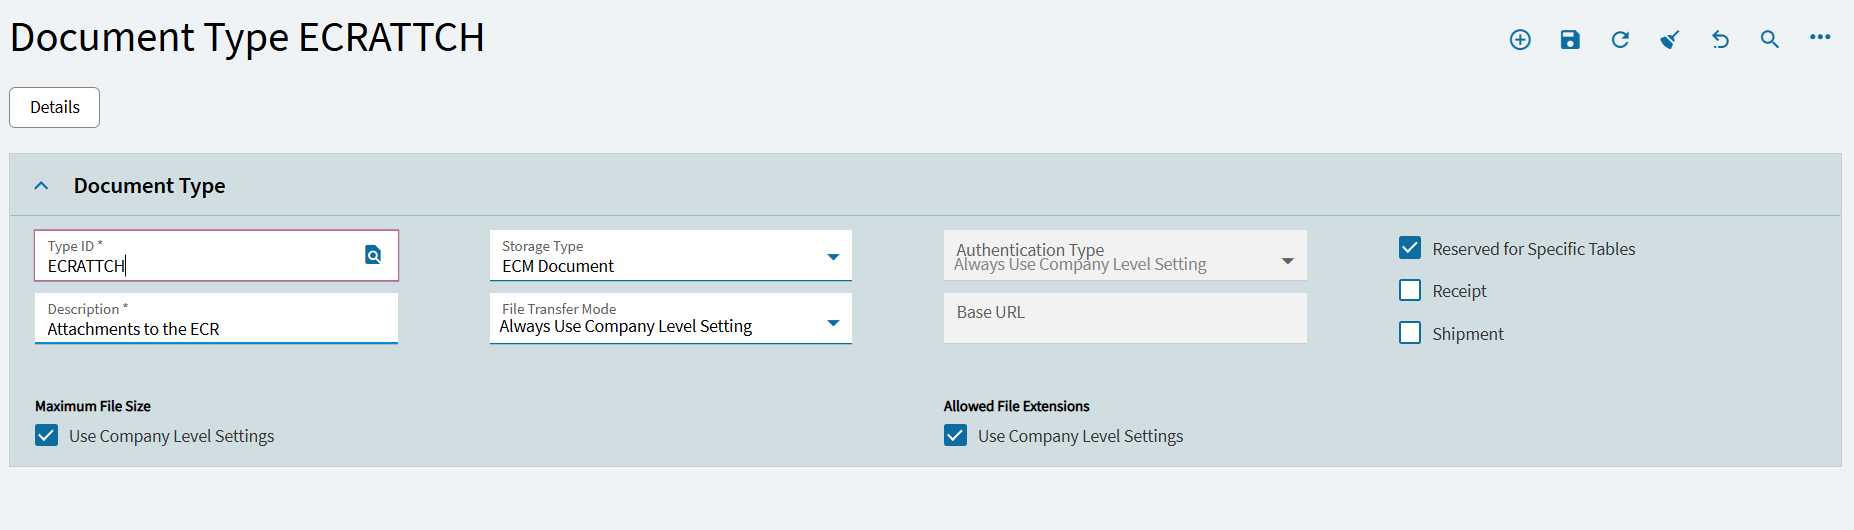The image size is (1854, 530).
Task: Refresh the document type record
Action: [1620, 40]
